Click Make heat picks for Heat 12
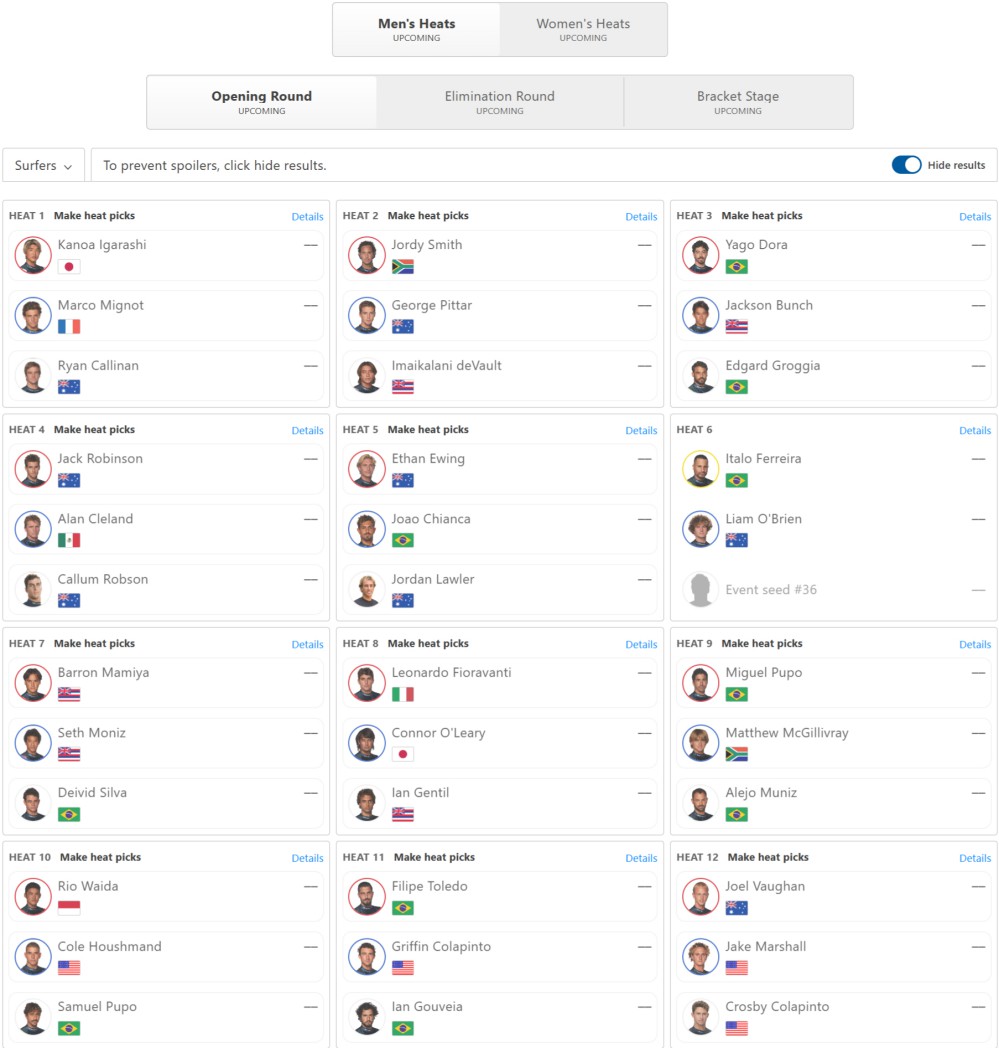Screen dimensions: 999x1048 [768, 858]
